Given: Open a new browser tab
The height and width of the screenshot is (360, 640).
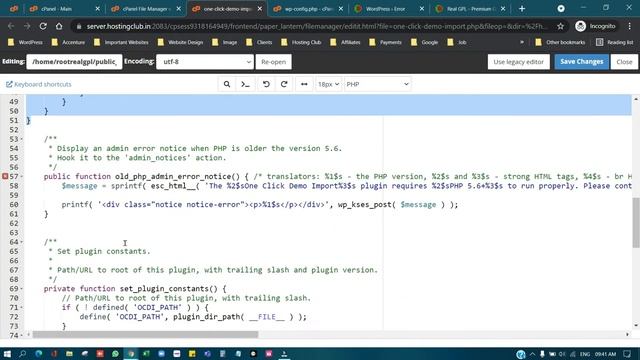Looking at the screenshot, I should tap(522, 9).
